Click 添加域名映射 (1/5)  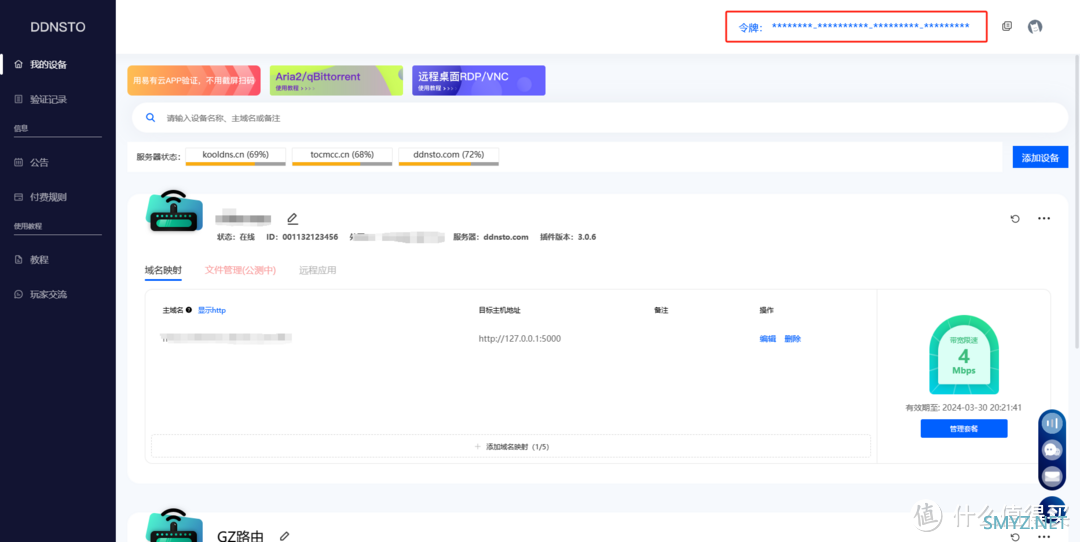point(511,446)
